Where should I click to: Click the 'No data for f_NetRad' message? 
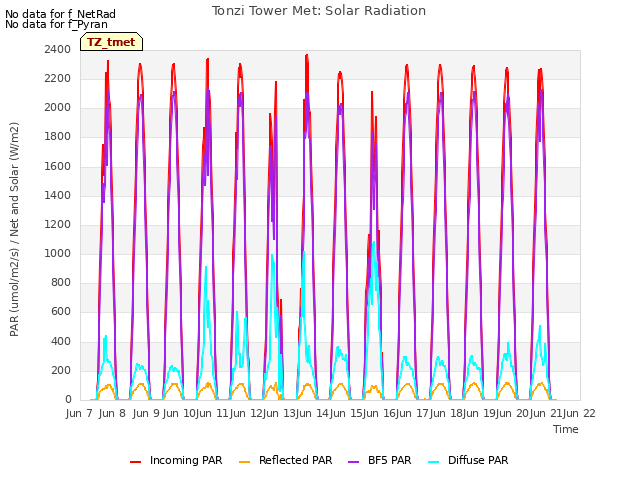pos(60,14)
